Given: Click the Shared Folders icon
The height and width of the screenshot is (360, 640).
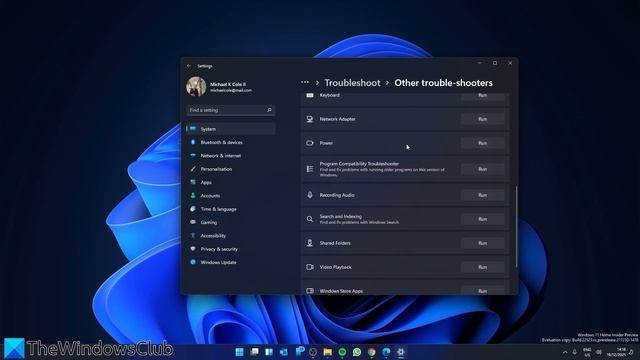Looking at the screenshot, I should 310,243.
